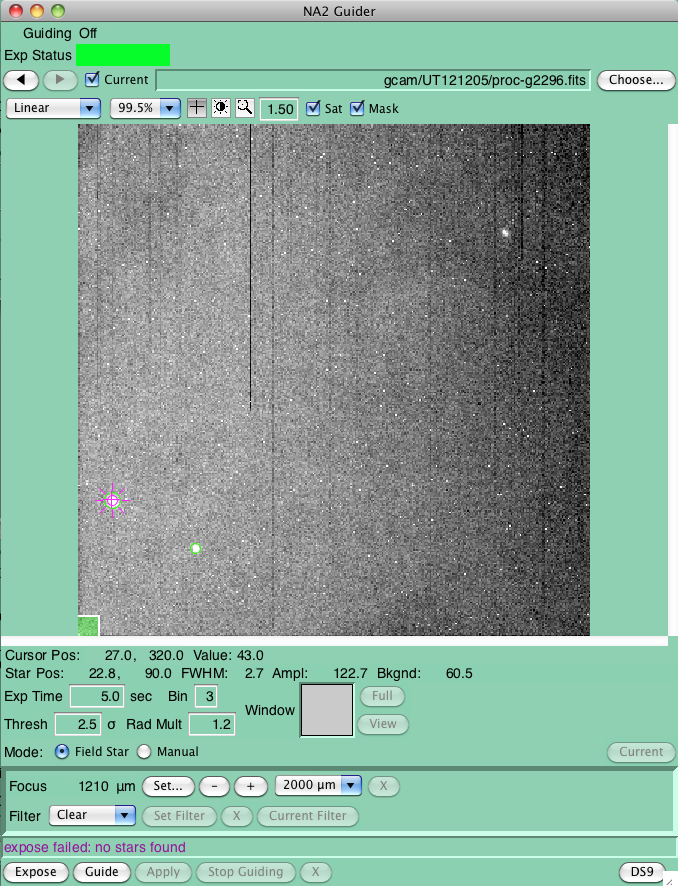Click the FWHM 2.7 value
This screenshot has width=678, height=886.
[x=254, y=674]
